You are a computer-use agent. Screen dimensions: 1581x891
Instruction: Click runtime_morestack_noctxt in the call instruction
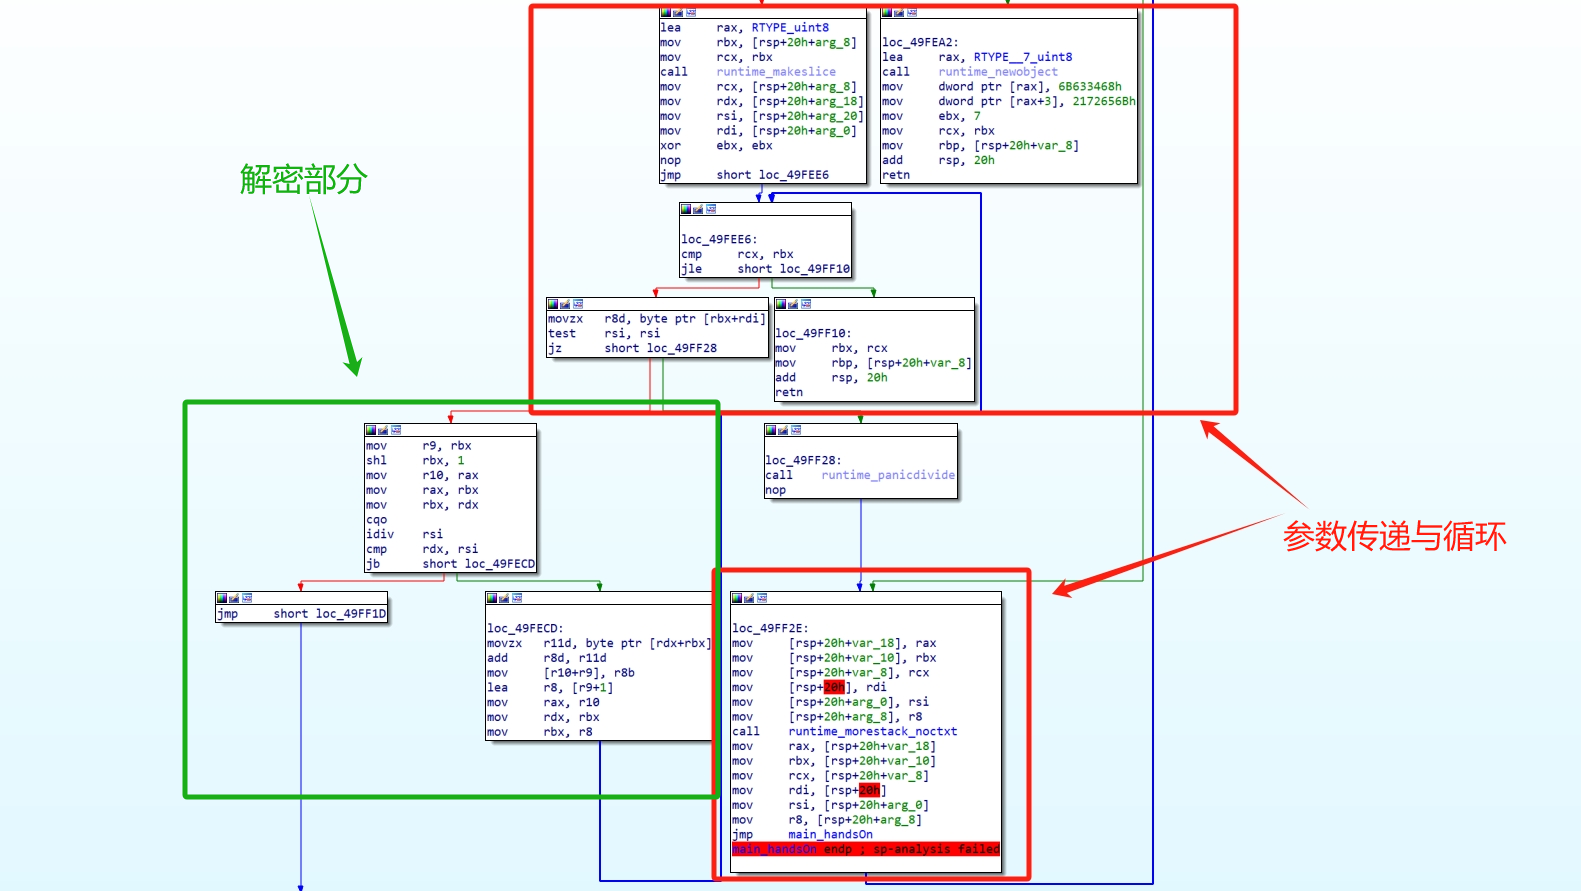[x=872, y=731]
